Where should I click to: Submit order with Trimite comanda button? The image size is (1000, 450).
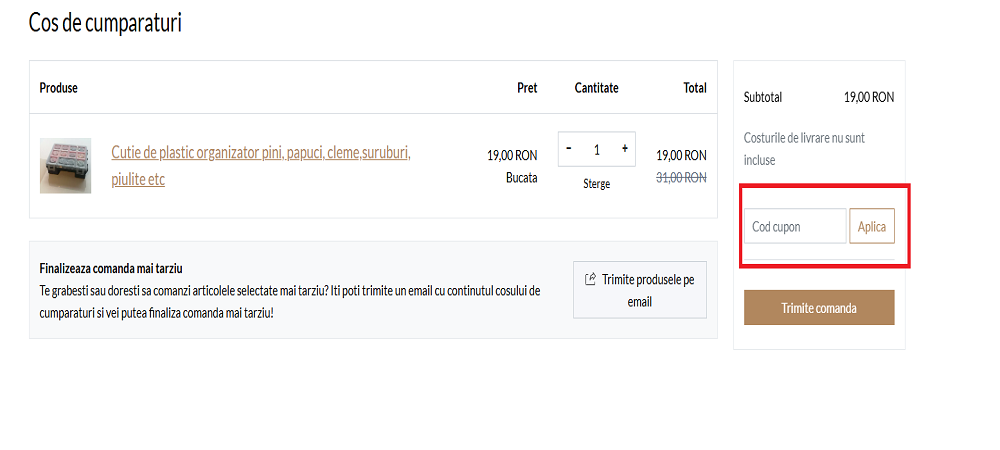pyautogui.click(x=819, y=308)
